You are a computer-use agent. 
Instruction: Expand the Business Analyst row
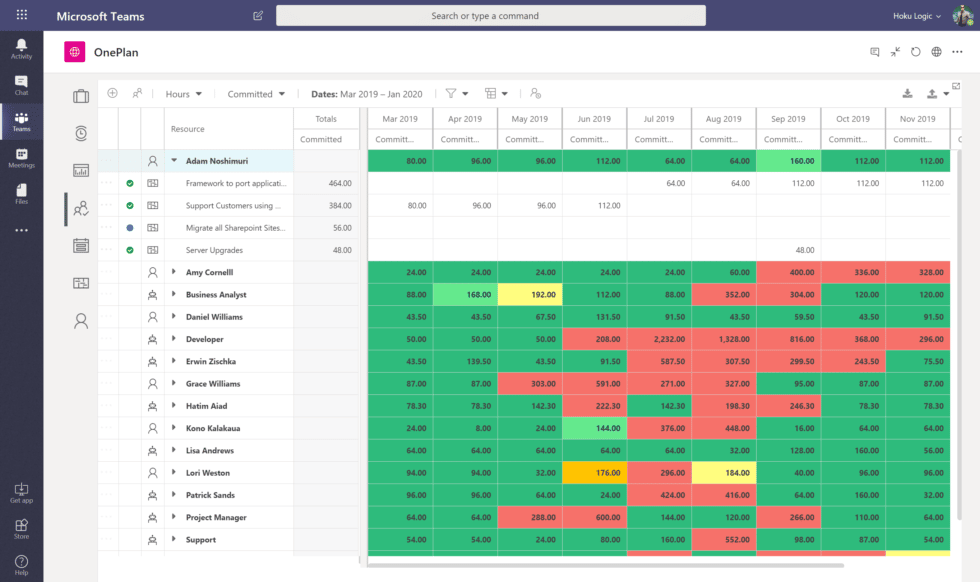pos(174,295)
